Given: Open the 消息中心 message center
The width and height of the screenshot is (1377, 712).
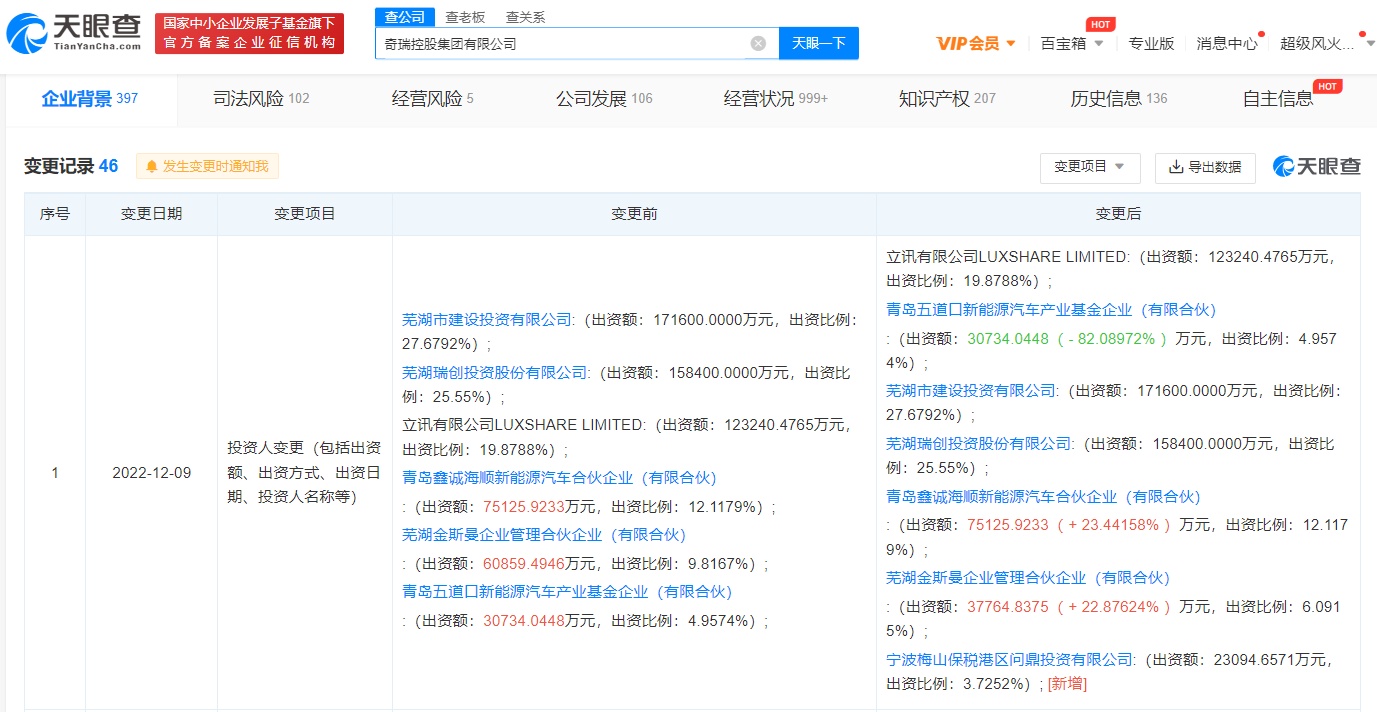Looking at the screenshot, I should click(1227, 43).
